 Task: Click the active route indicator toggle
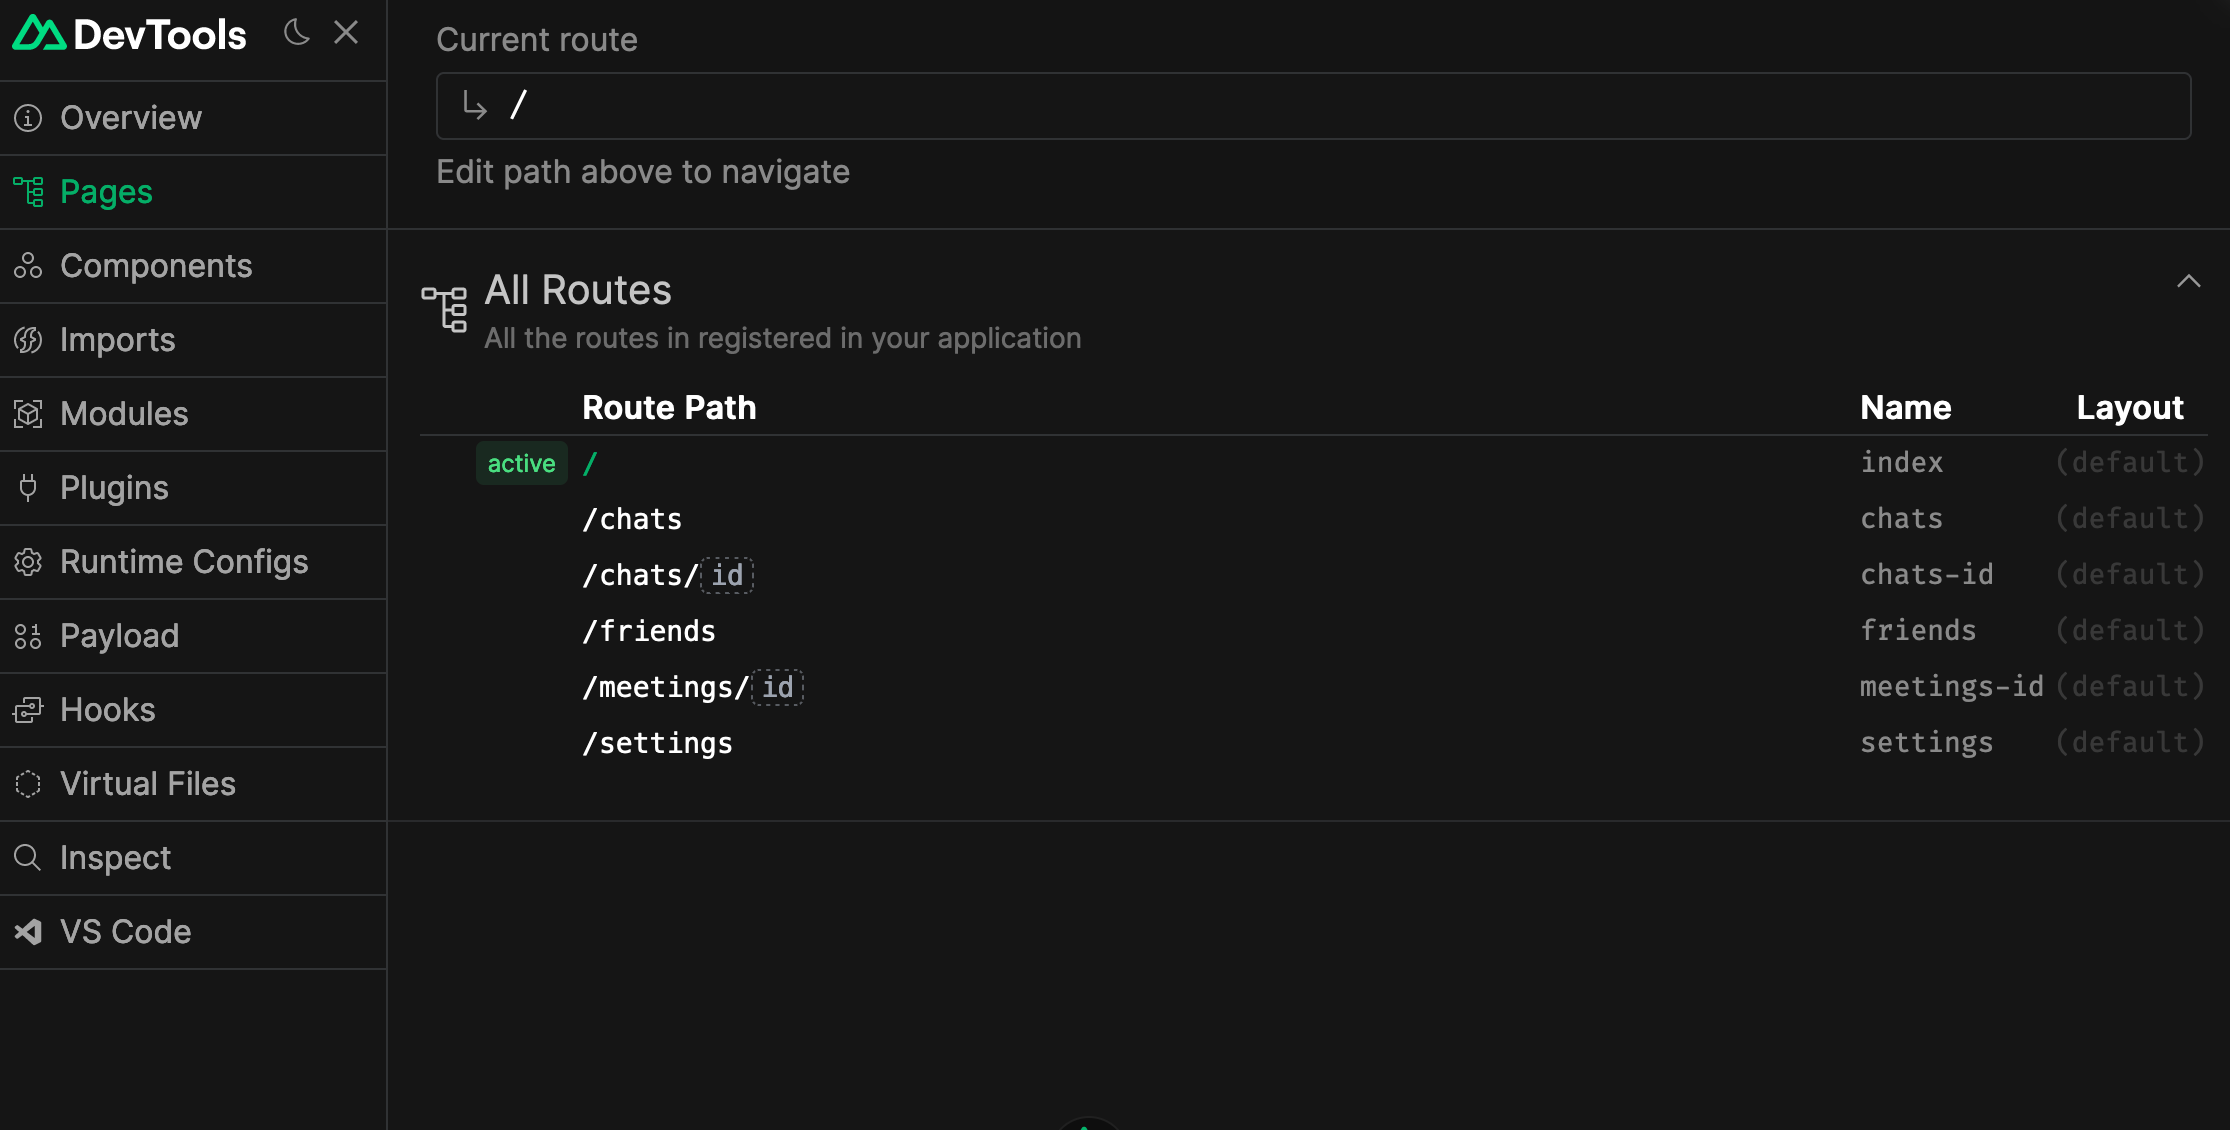[521, 463]
